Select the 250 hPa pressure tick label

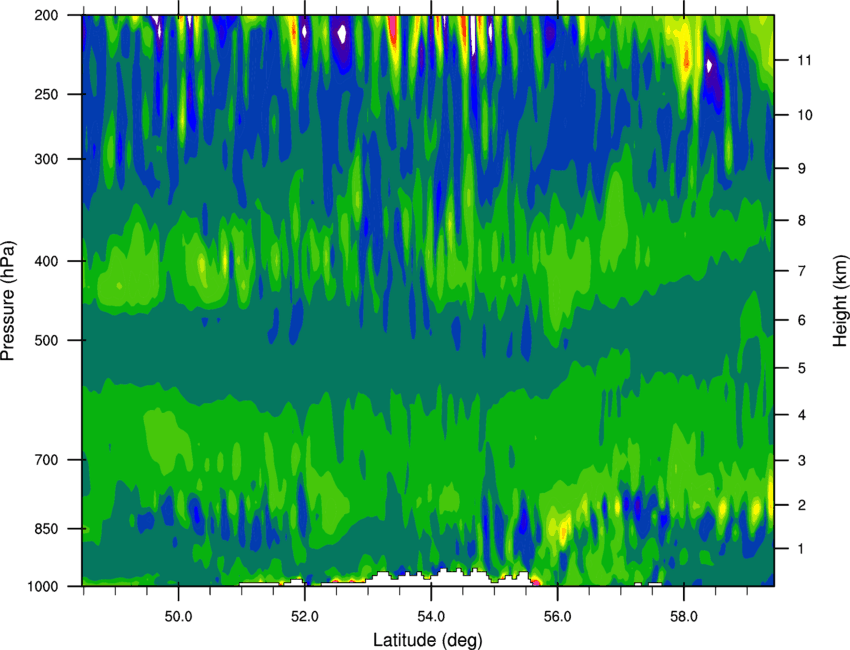[x=47, y=94]
